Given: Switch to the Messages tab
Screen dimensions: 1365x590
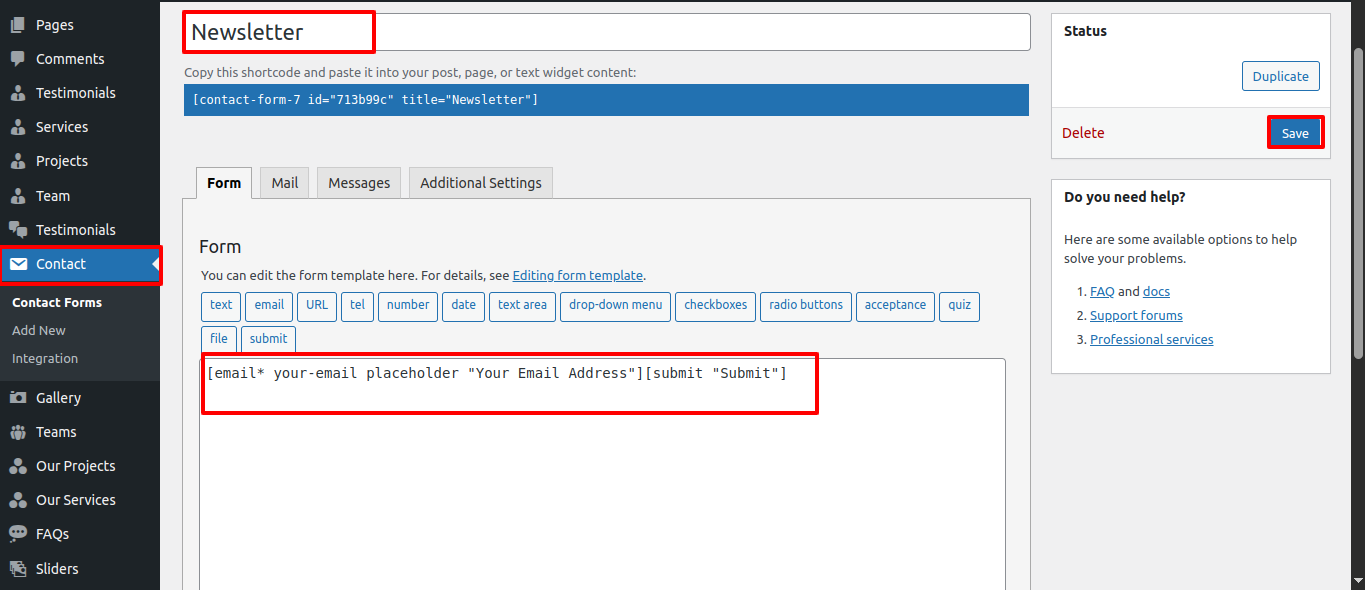Looking at the screenshot, I should pyautogui.click(x=359, y=183).
